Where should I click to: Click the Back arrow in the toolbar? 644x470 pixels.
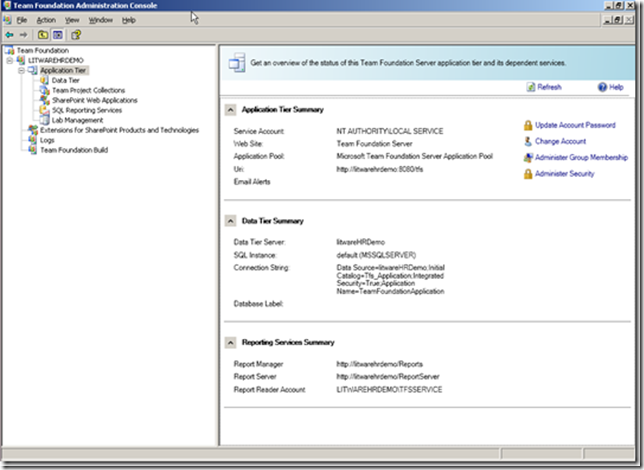[x=9, y=34]
